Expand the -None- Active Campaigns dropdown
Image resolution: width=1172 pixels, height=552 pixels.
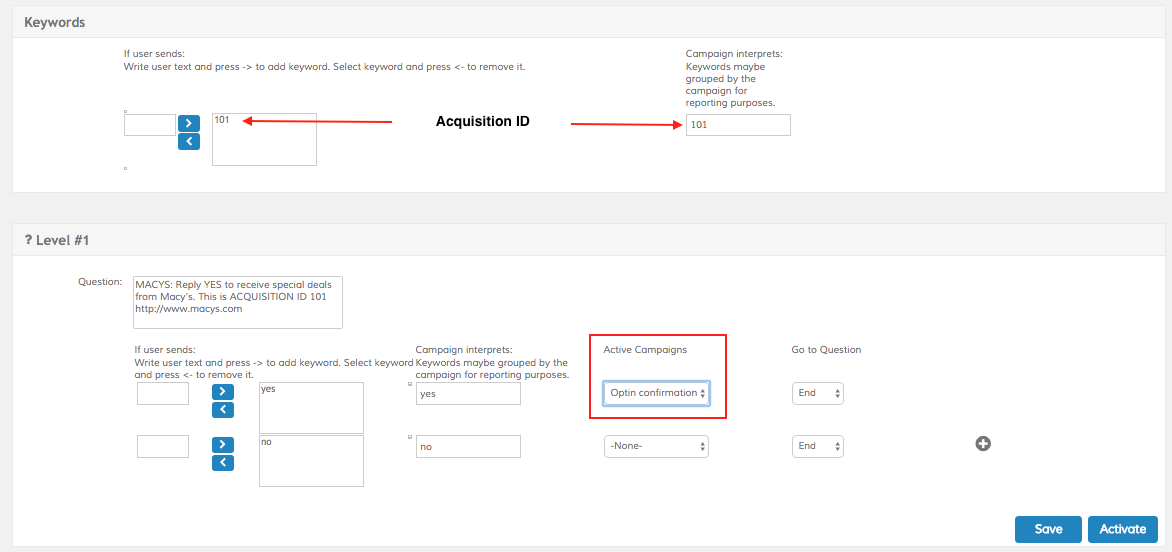pyautogui.click(x=656, y=446)
